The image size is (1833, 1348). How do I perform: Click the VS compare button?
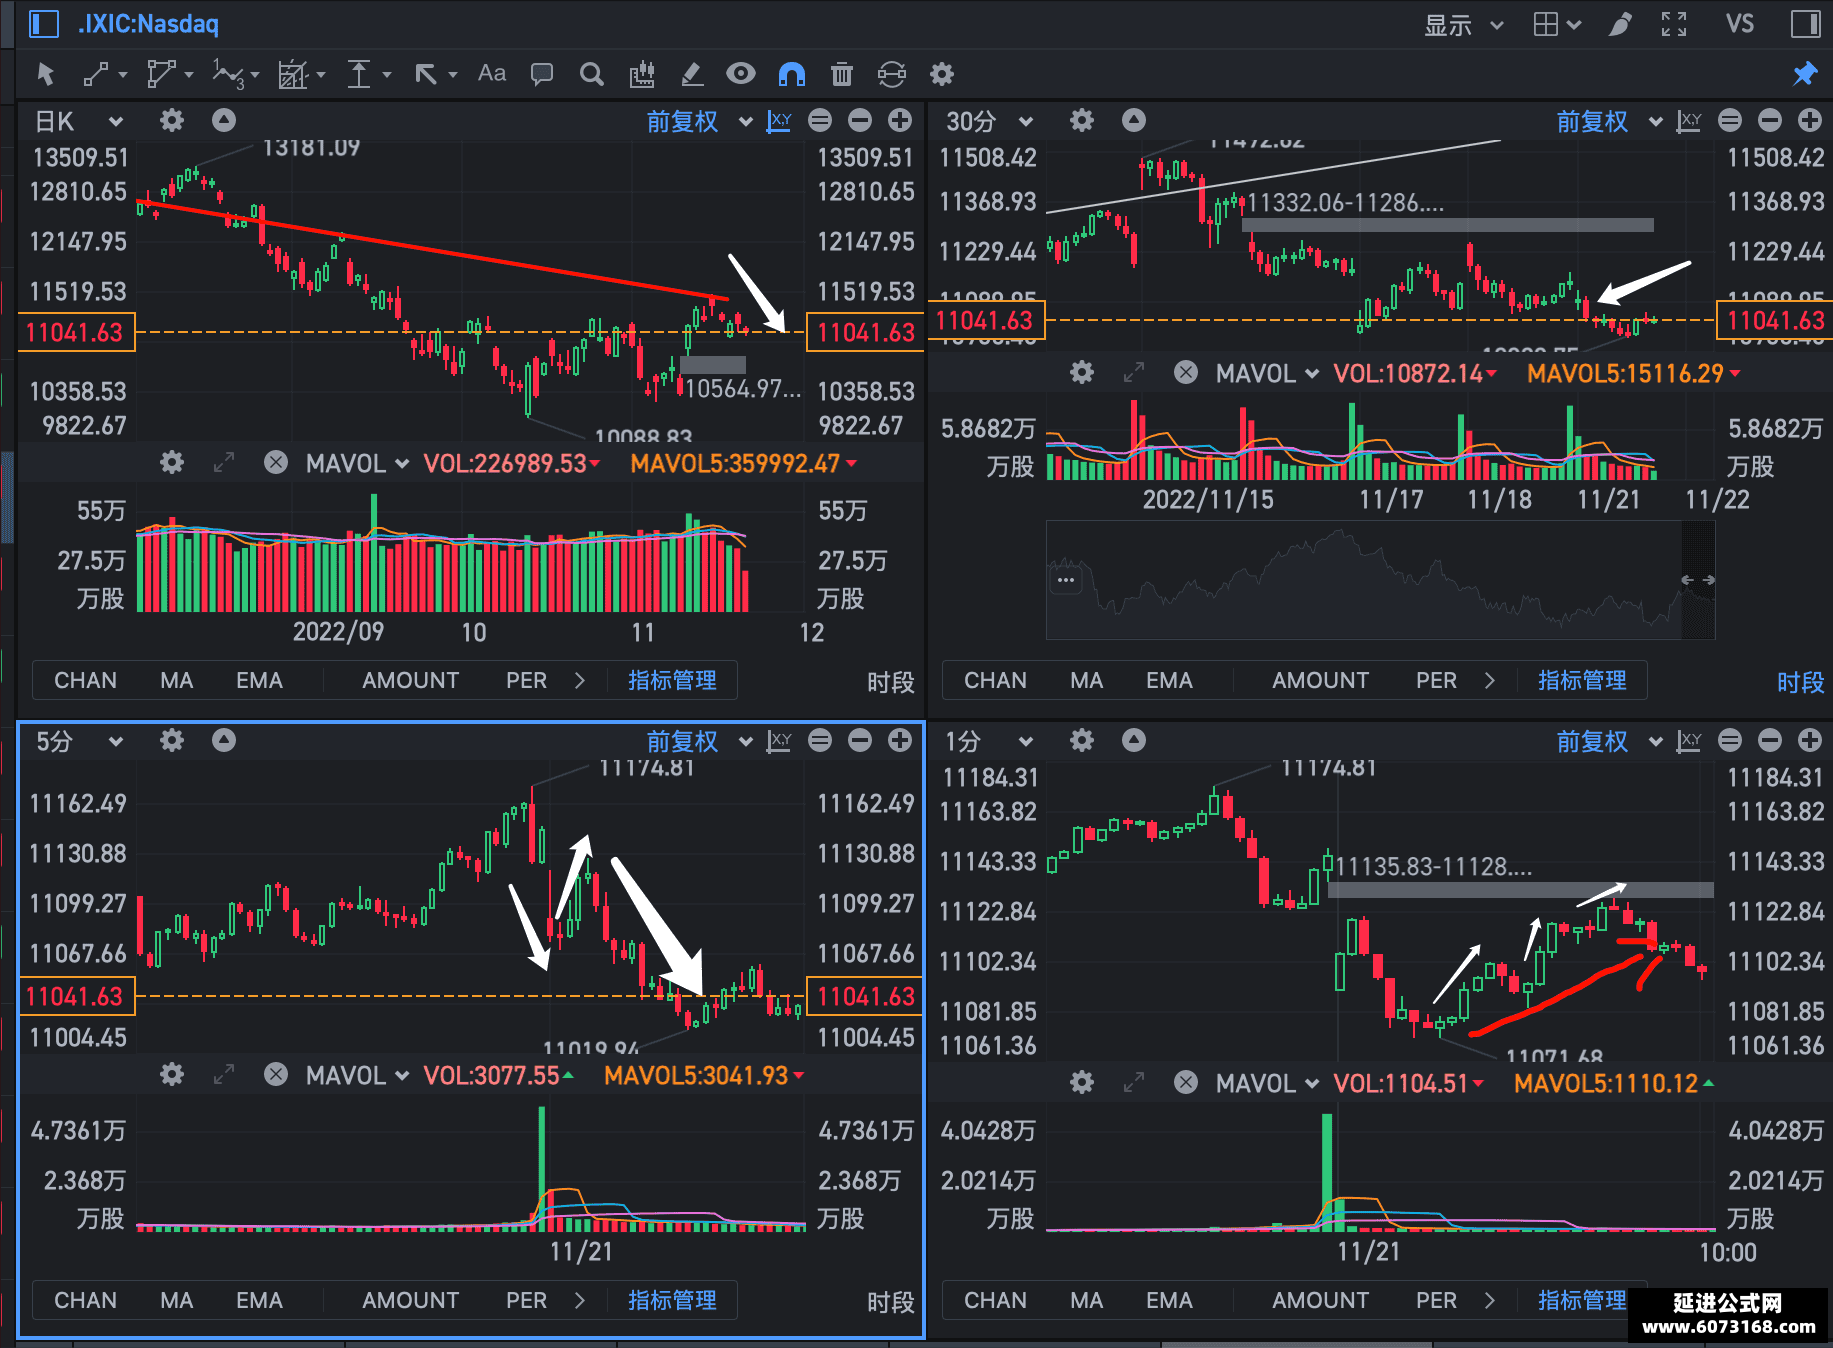pos(1740,24)
